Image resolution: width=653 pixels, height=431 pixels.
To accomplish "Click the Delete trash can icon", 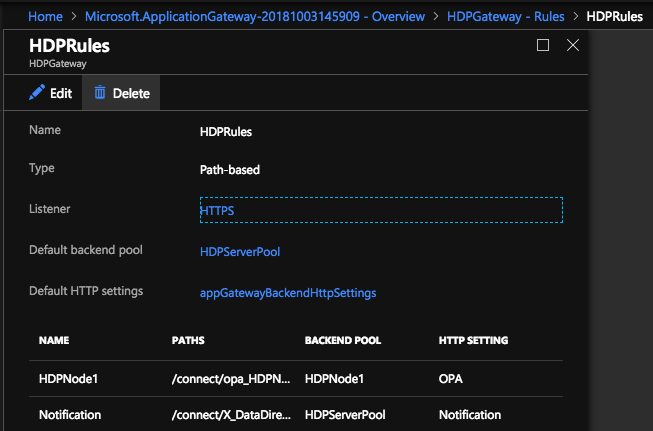I will point(100,93).
